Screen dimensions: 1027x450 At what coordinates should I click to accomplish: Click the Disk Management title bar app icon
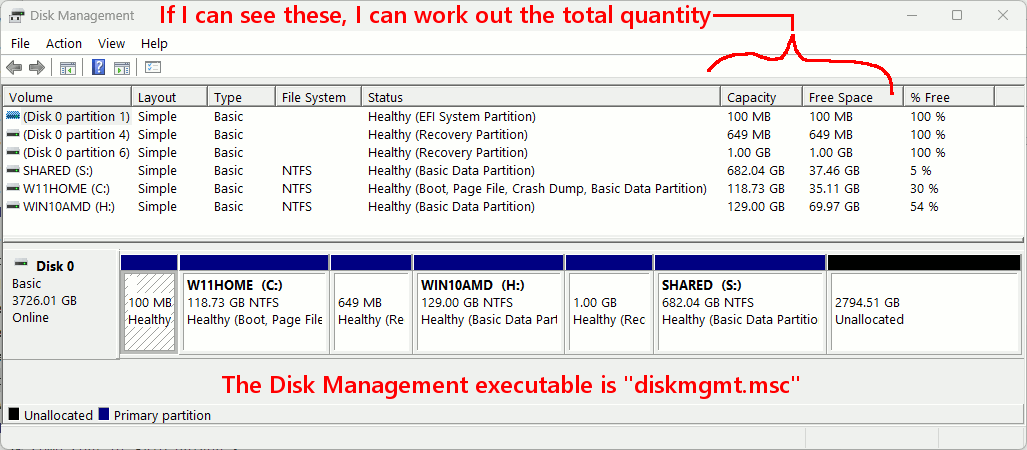18,15
